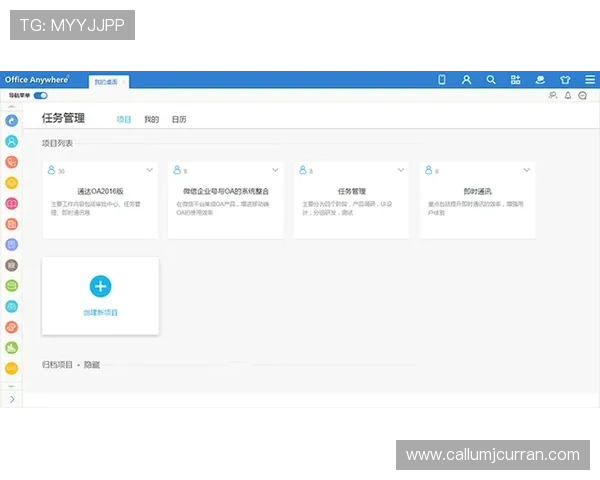Click the online users face icon in header
Screen dimensions: 600x480
540,80
